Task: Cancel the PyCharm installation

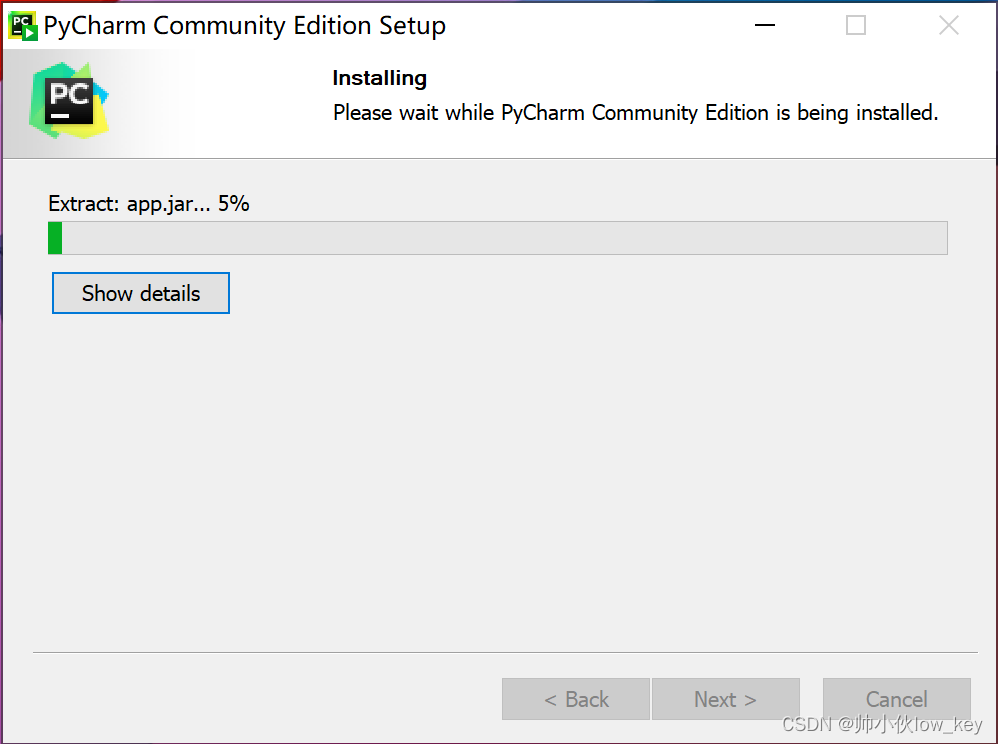Action: [897, 699]
